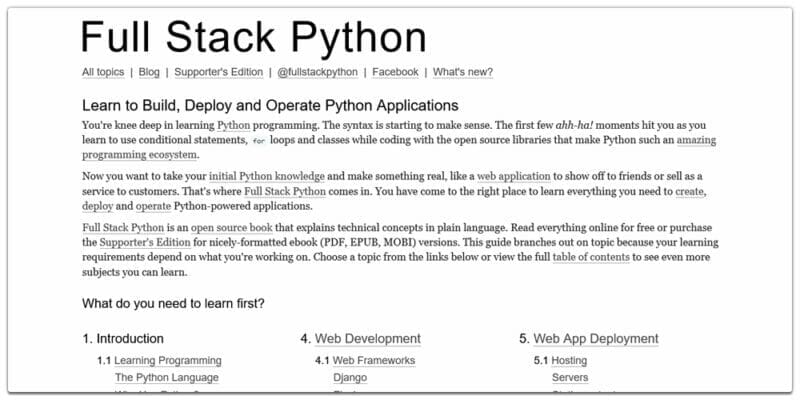
Task: Open the amazing programming ecosystem link
Action: coord(696,140)
